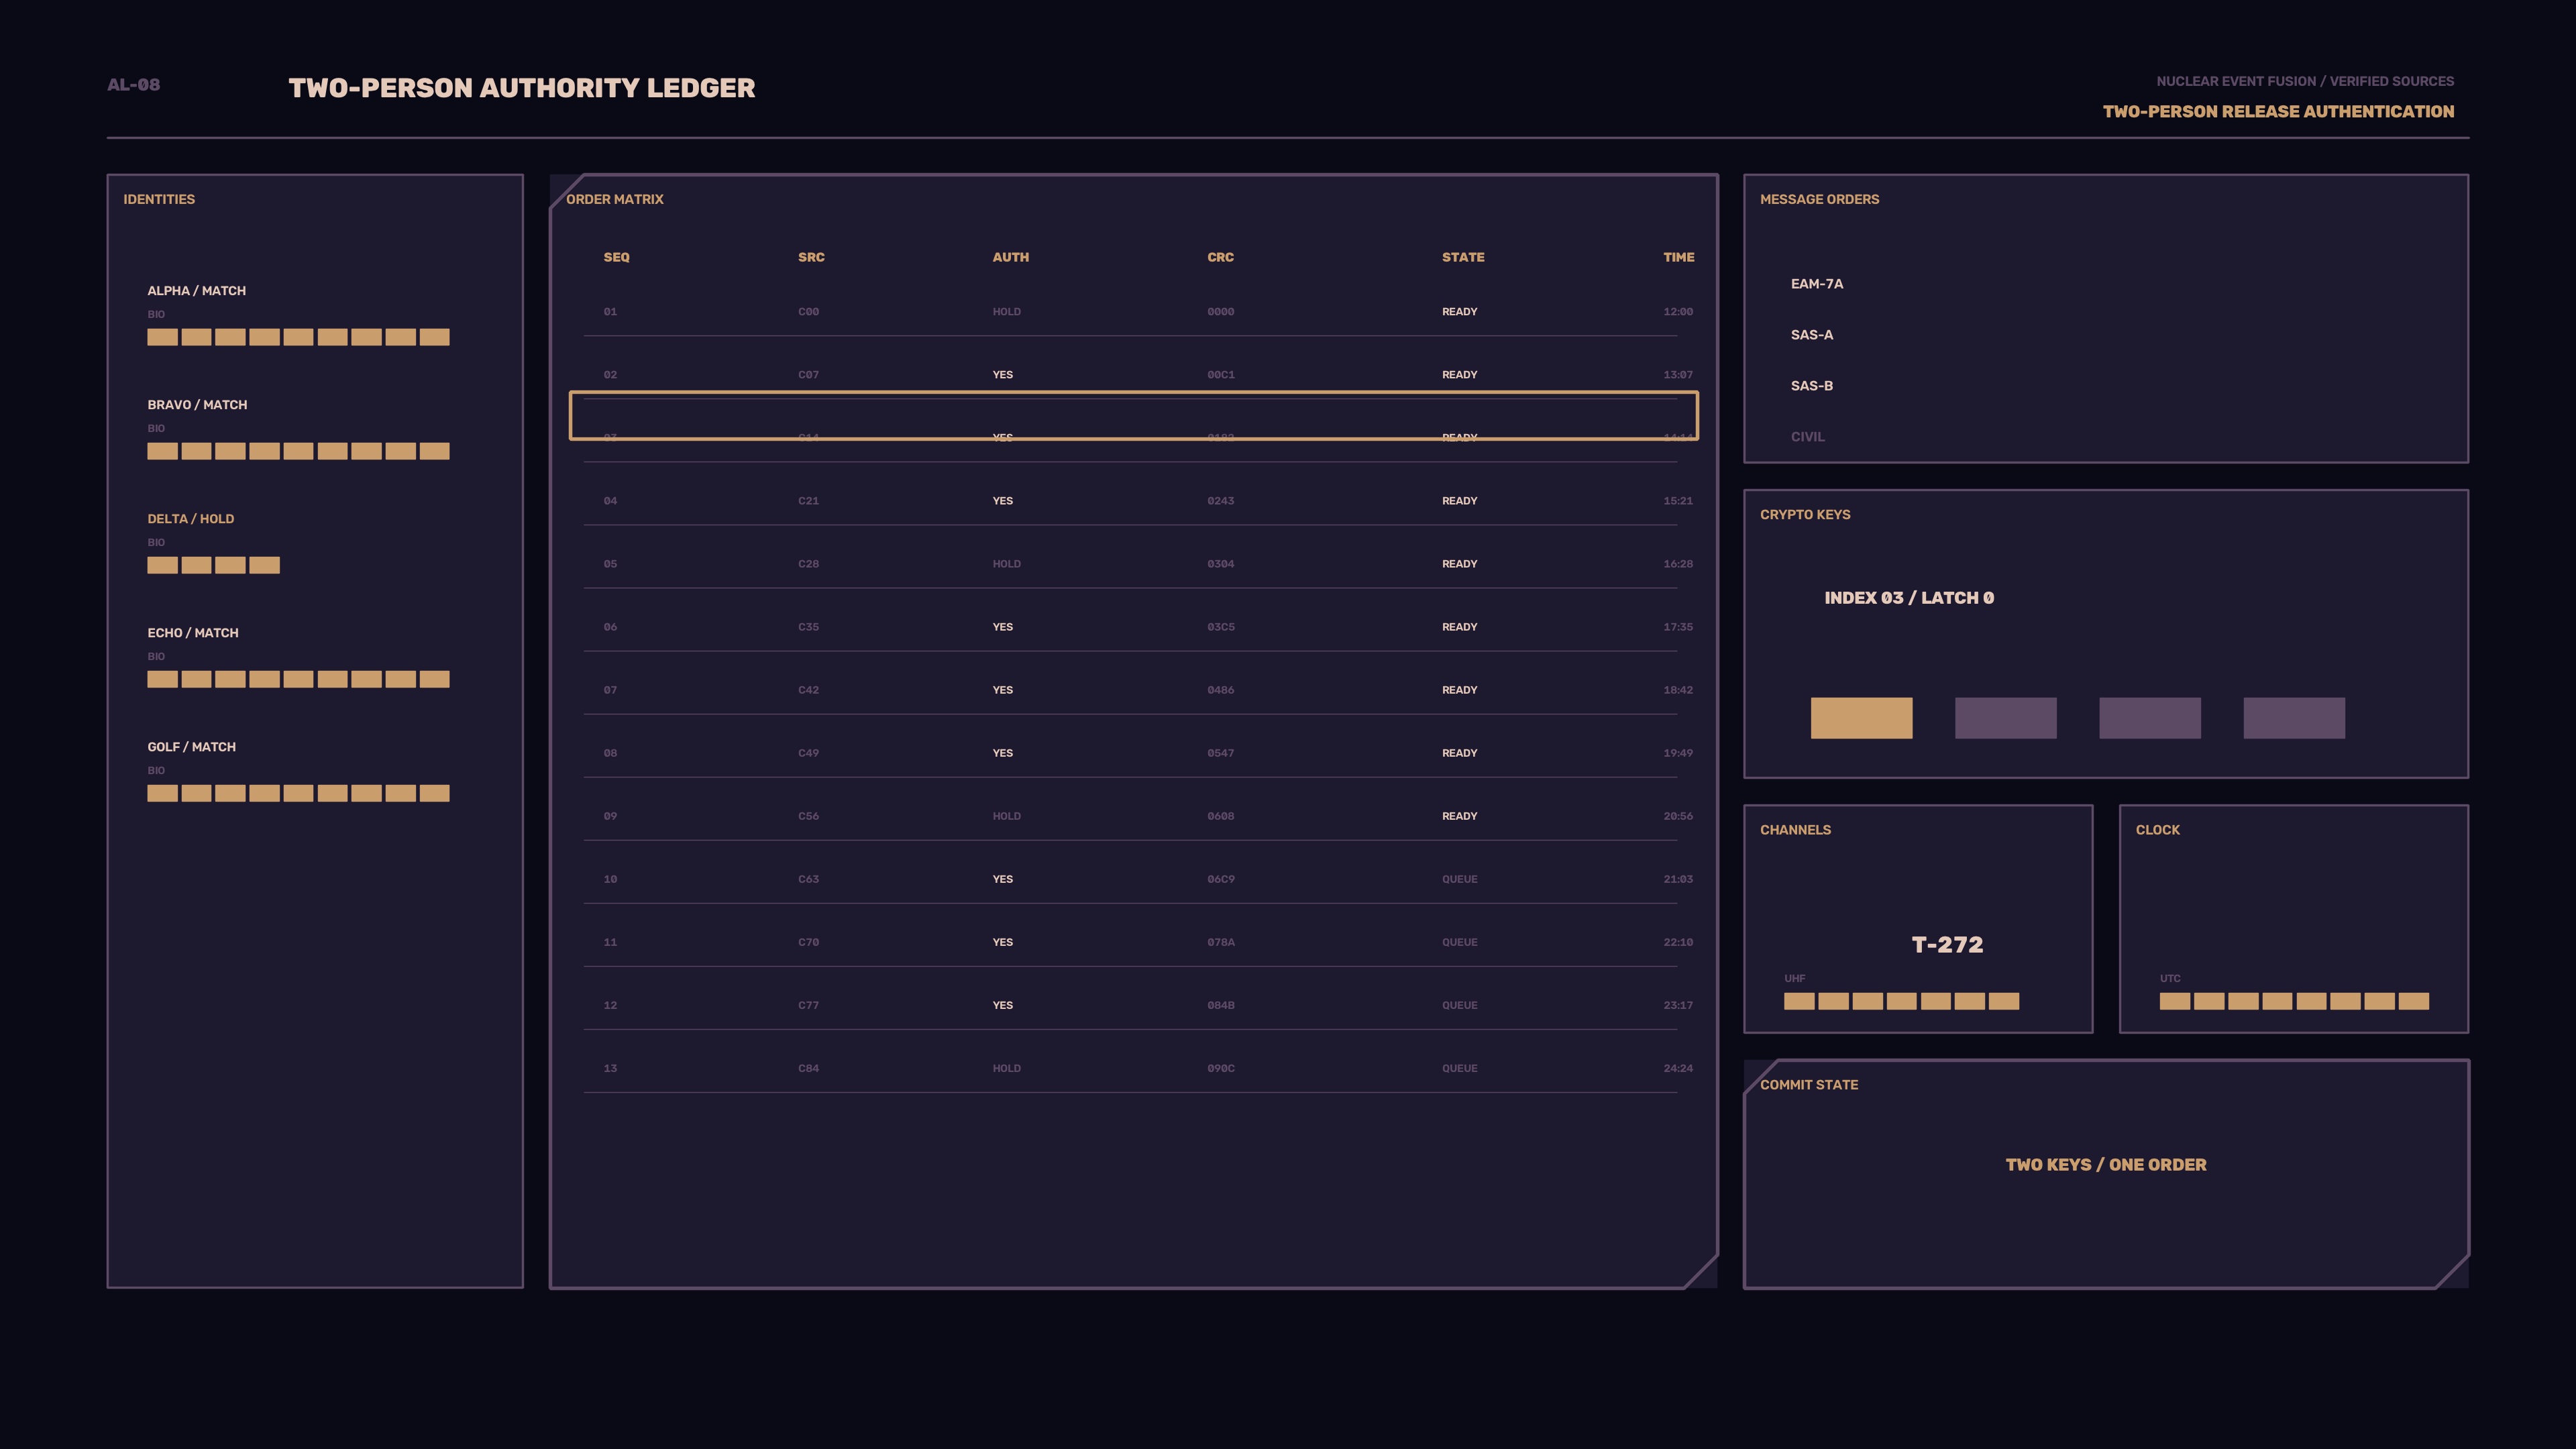Sort by the SRC column header
This screenshot has height=1449, width=2576.
(x=811, y=257)
